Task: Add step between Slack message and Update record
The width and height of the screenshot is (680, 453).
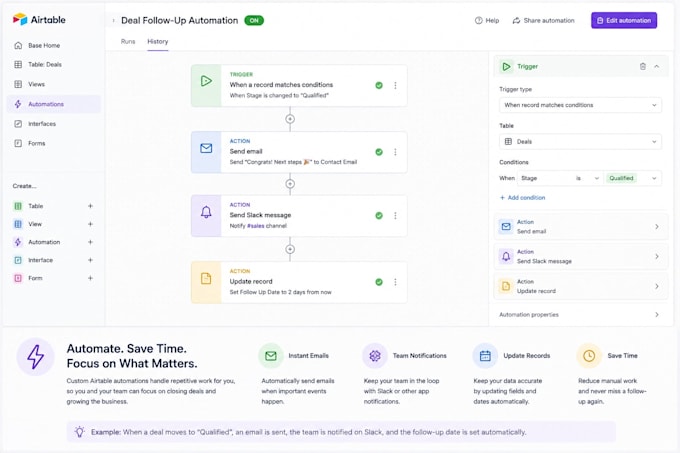Action: click(x=290, y=249)
